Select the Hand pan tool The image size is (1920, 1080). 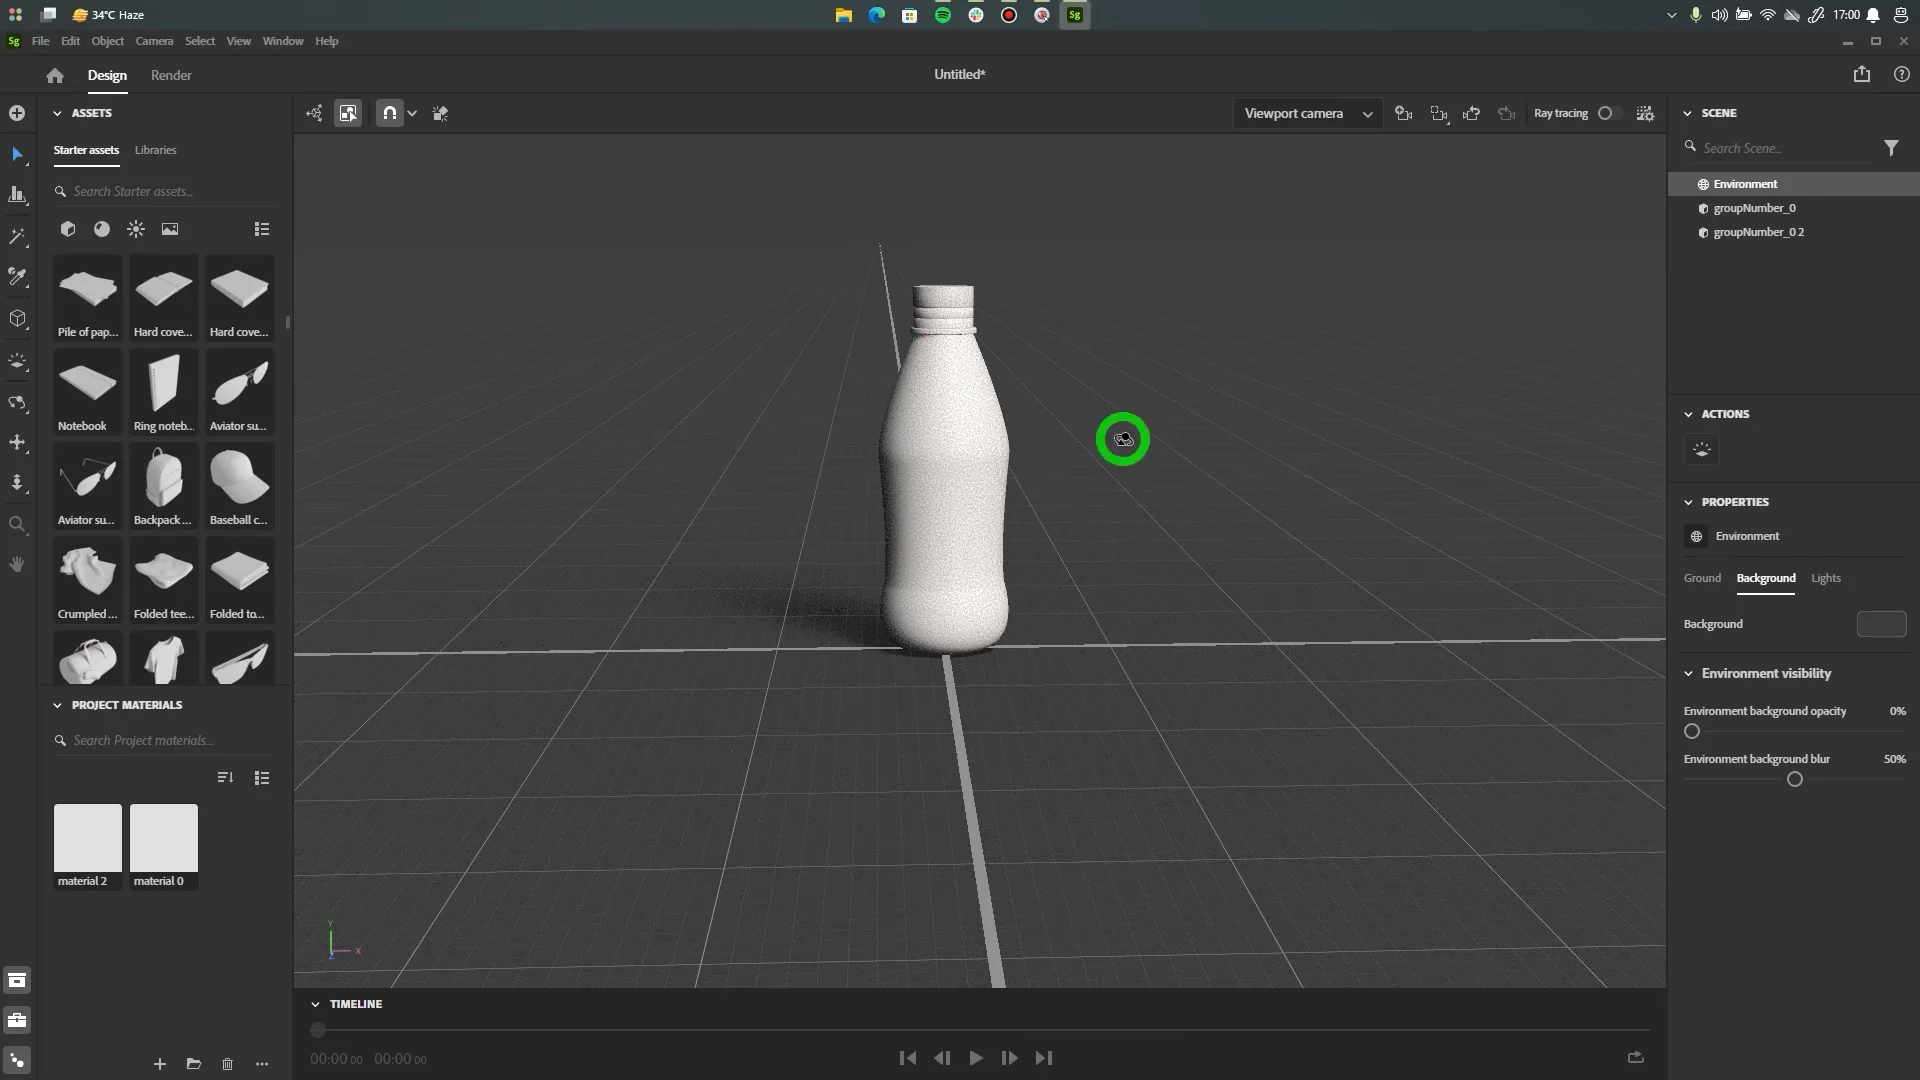coord(17,565)
